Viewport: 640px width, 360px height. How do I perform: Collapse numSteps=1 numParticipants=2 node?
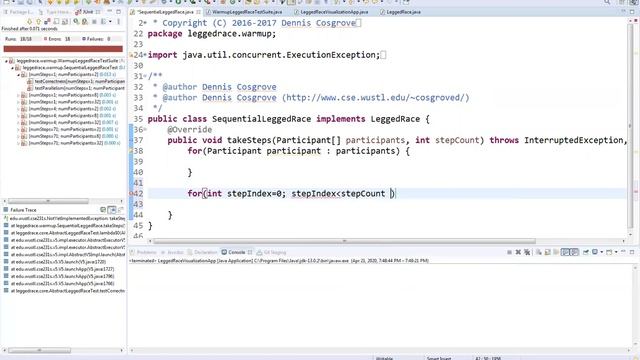(18, 75)
